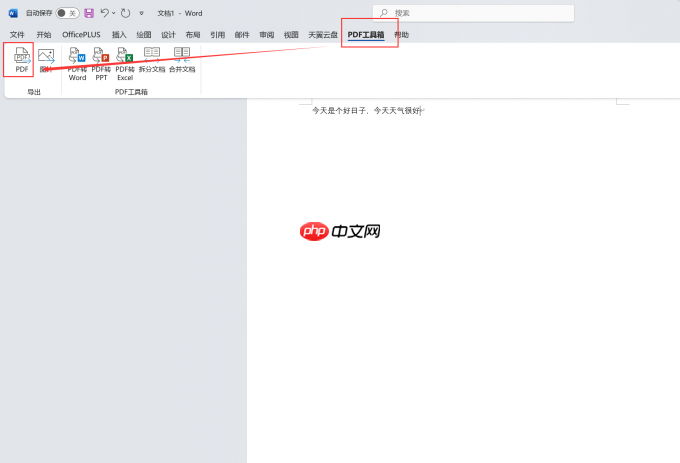Select the PDF工具箱 tab
The height and width of the screenshot is (463, 680).
coord(366,35)
